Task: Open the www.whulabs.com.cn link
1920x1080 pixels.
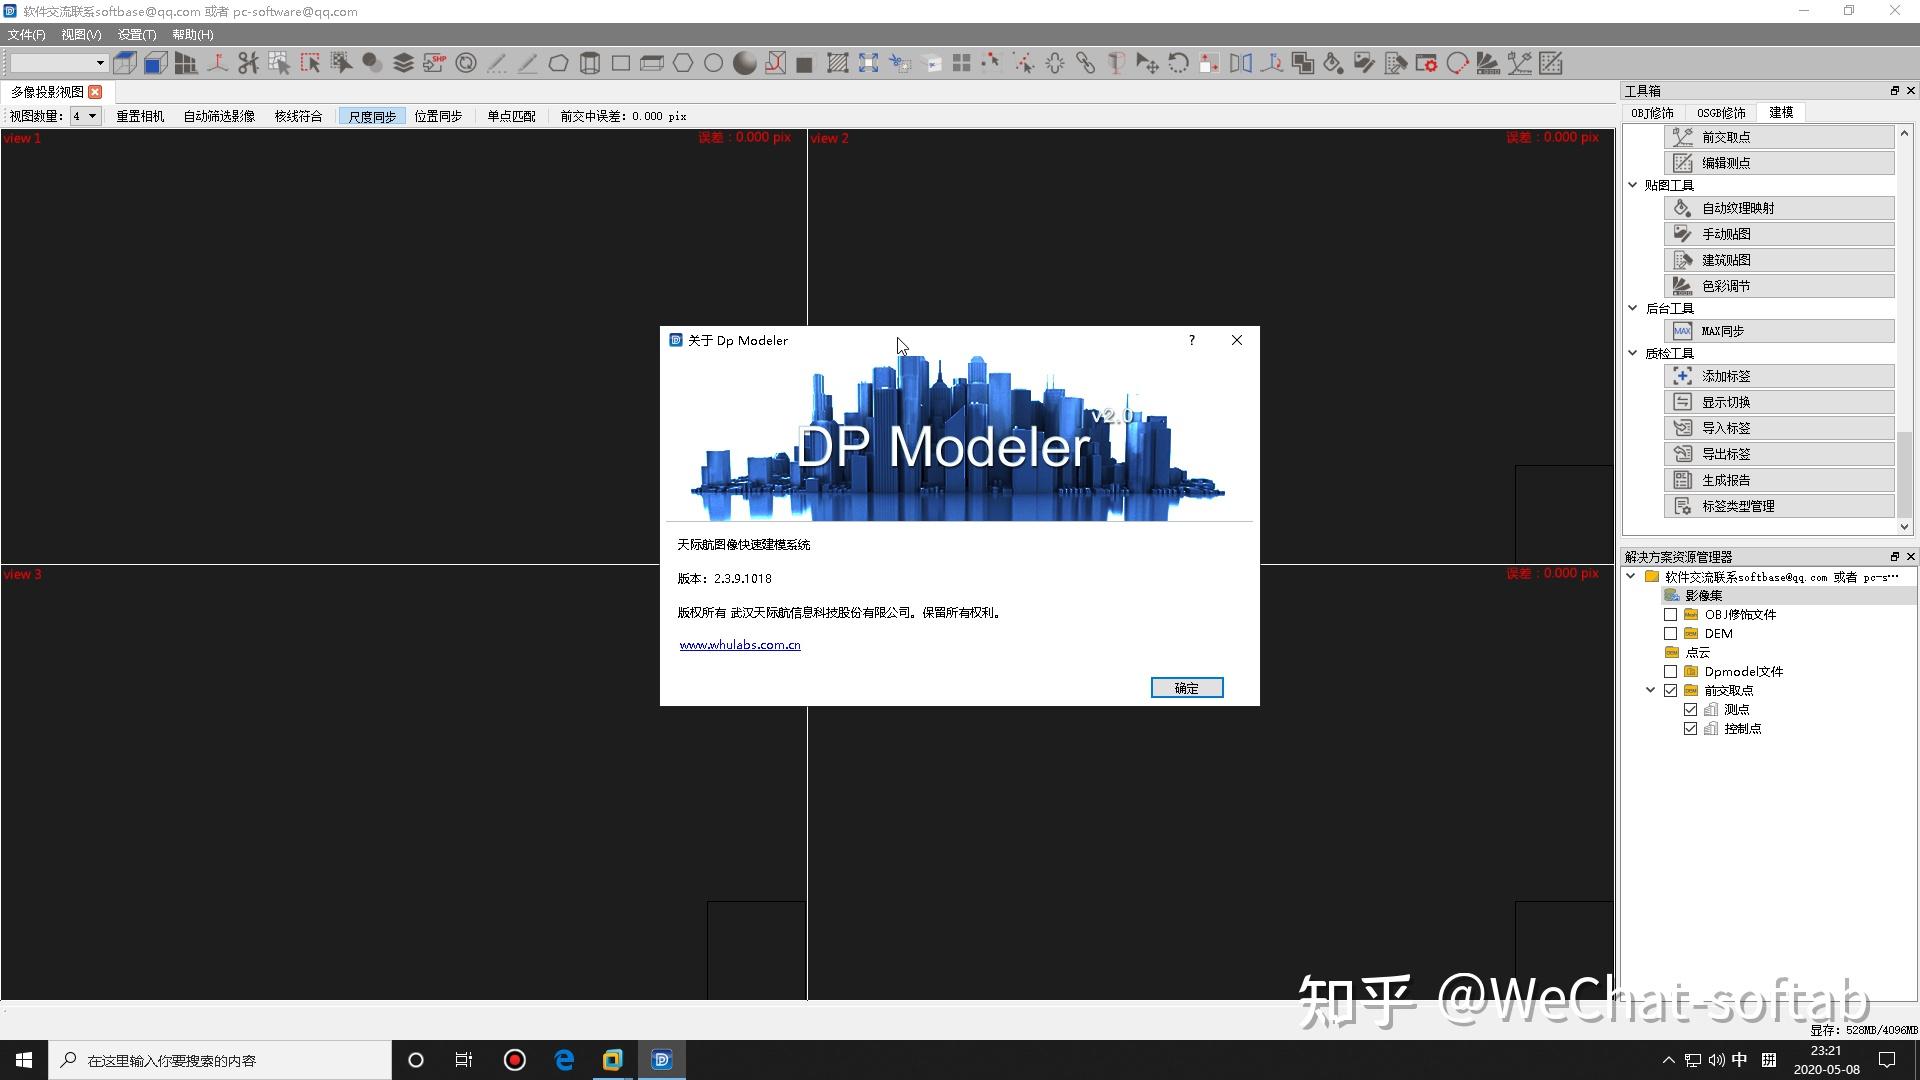Action: [x=740, y=645]
